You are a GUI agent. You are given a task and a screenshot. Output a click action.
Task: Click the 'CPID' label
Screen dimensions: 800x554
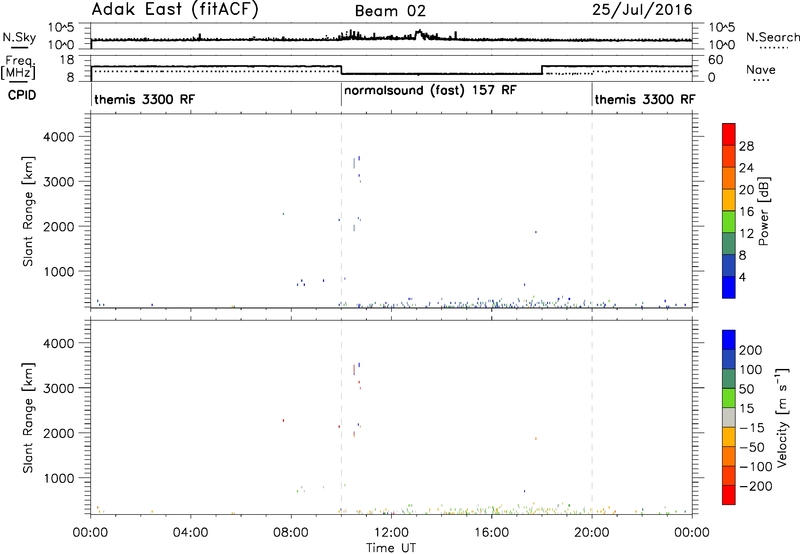click(x=22, y=95)
